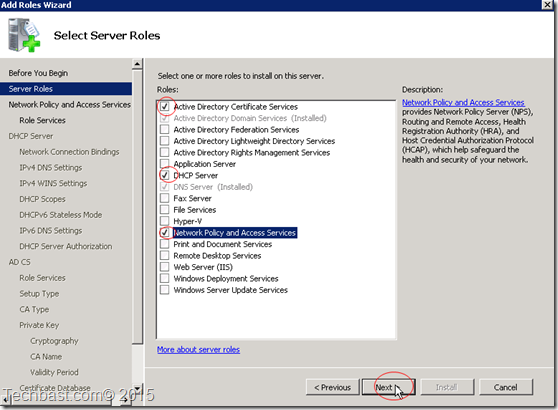Click the sidebar scroll down arrow

(x=137, y=388)
